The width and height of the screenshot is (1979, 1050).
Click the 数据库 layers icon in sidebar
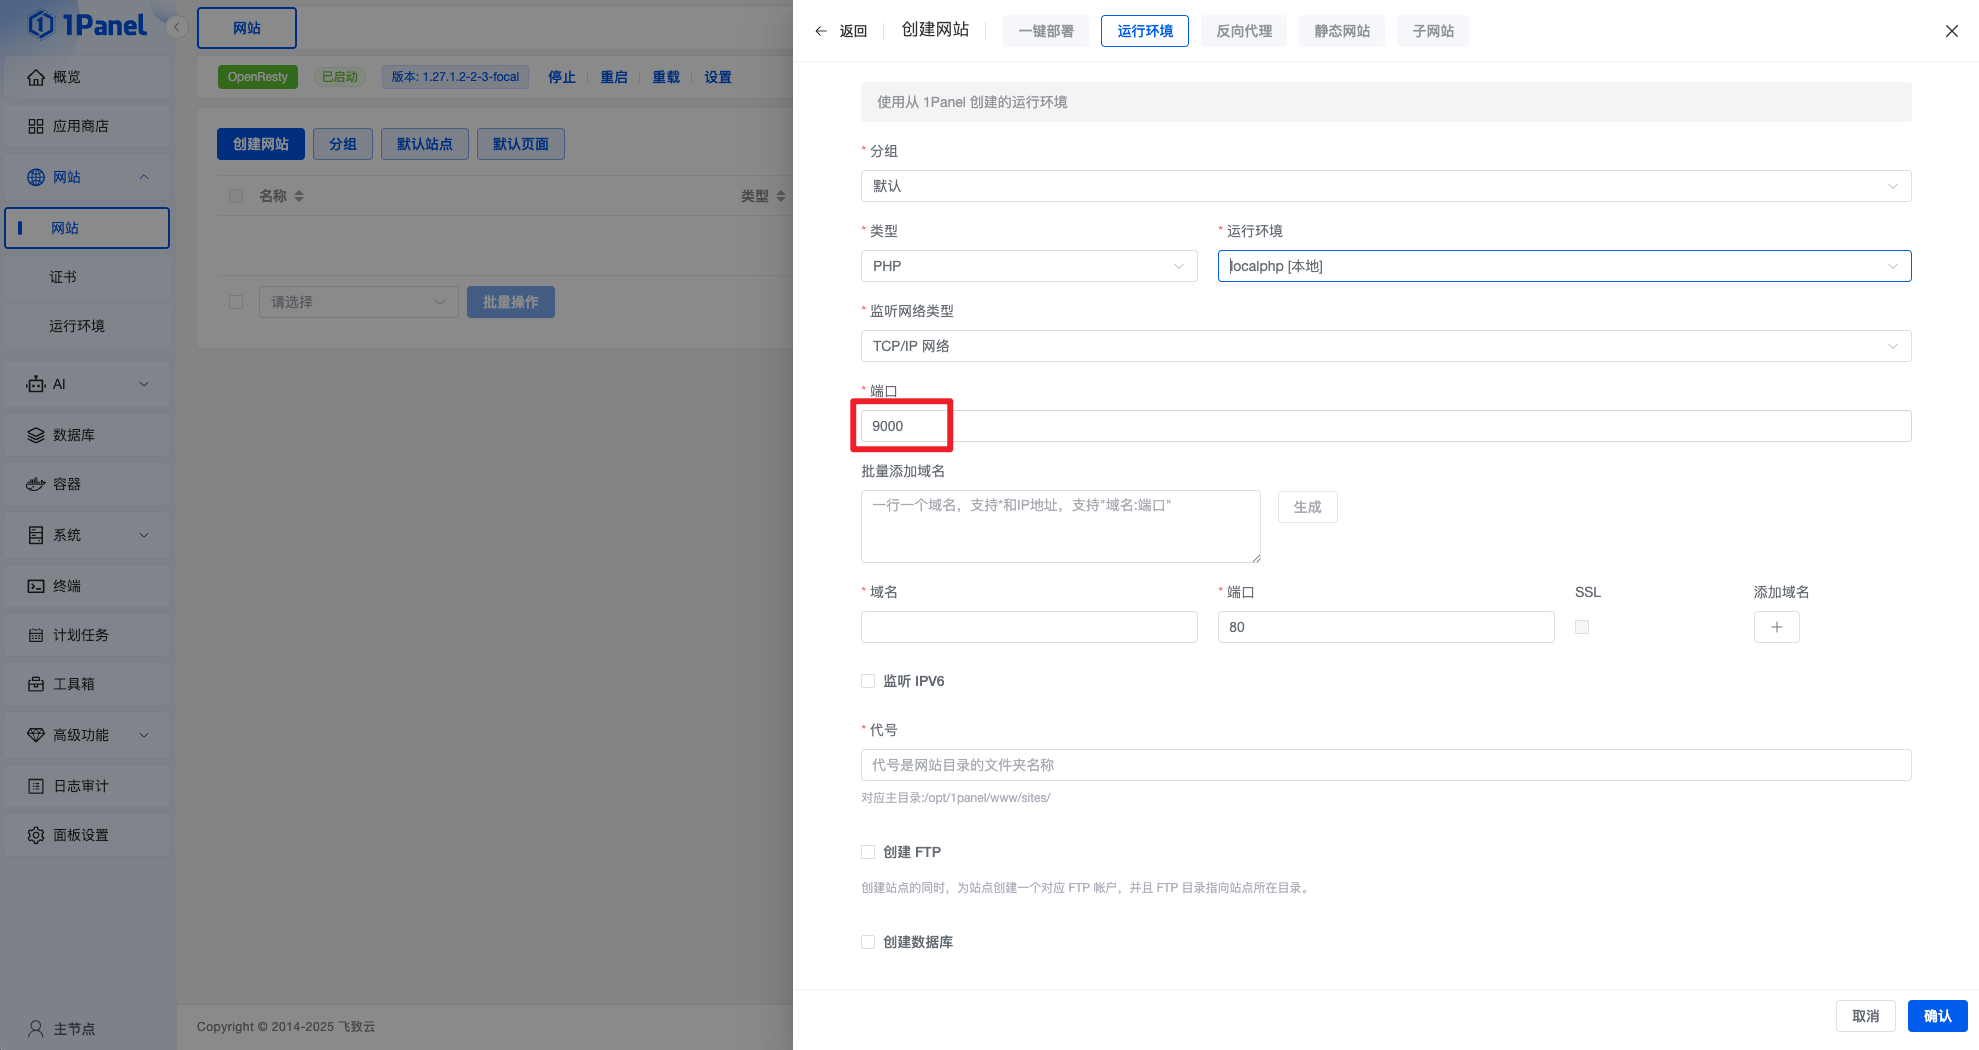pos(36,435)
